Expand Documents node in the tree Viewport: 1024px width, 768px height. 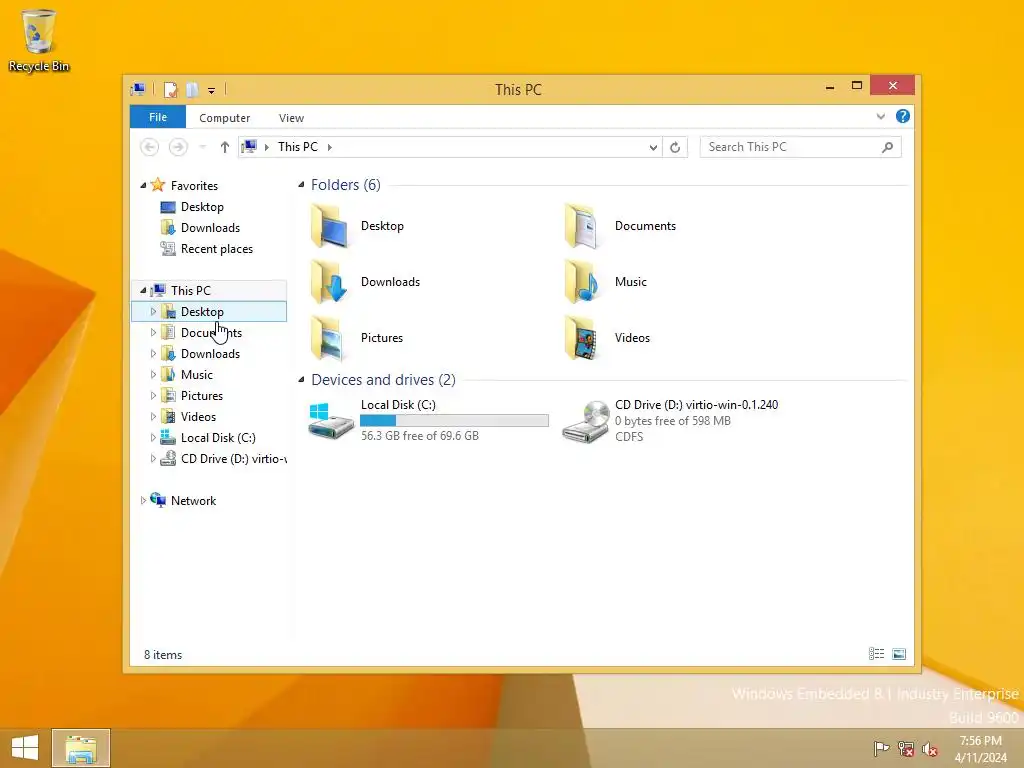(153, 332)
